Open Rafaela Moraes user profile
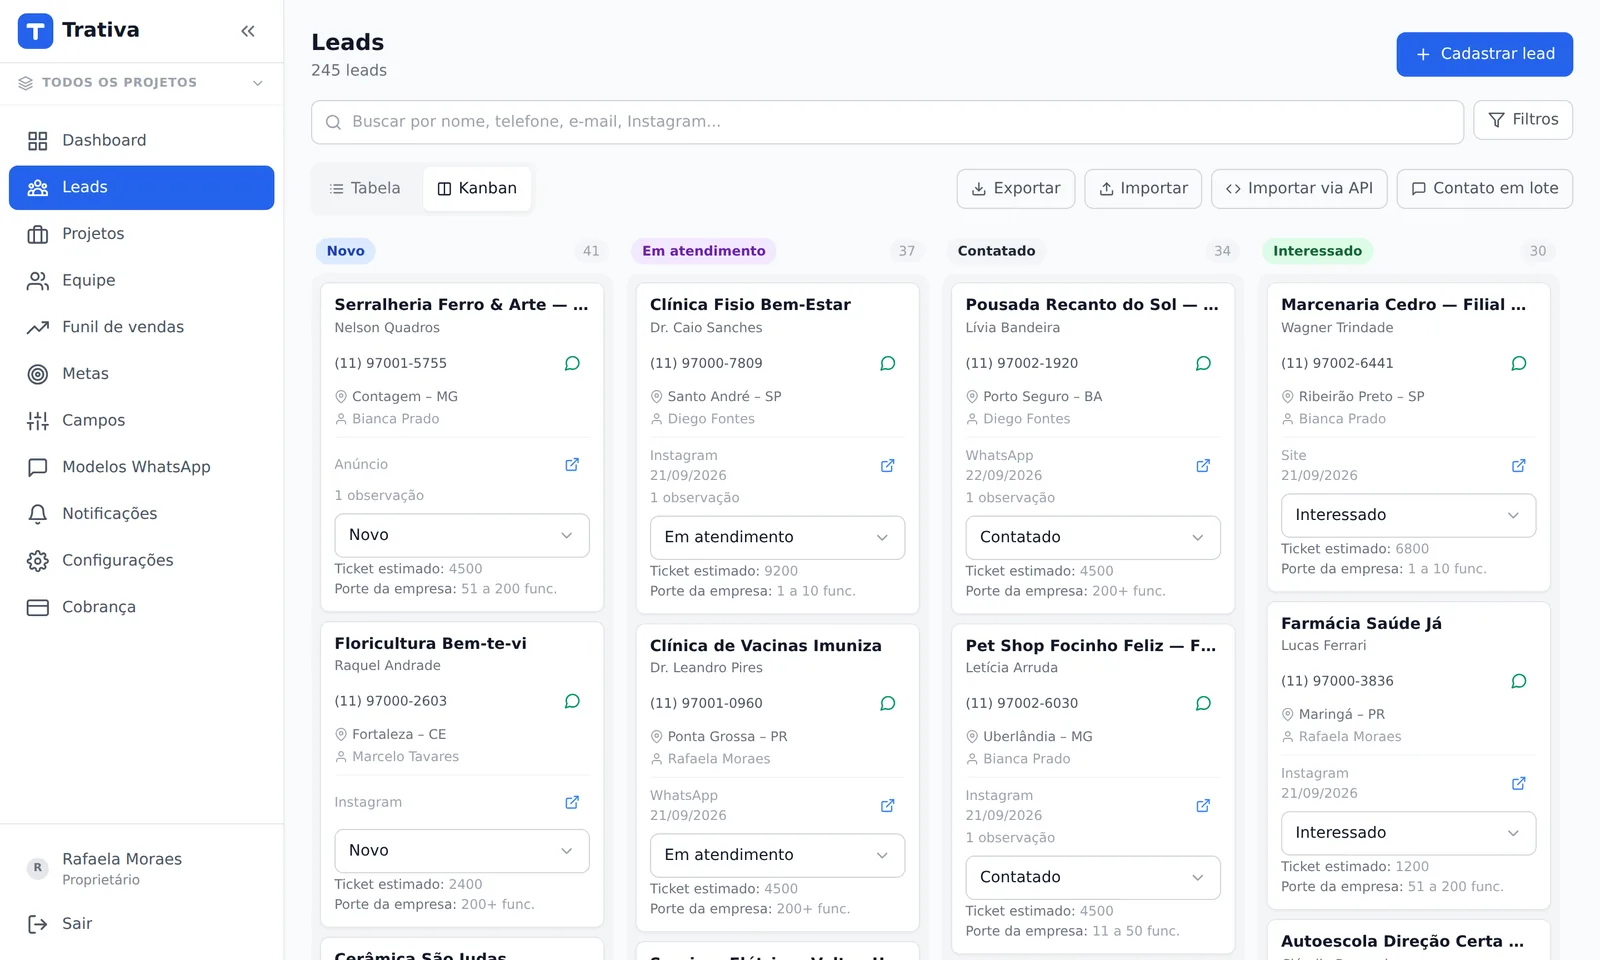 (142, 868)
